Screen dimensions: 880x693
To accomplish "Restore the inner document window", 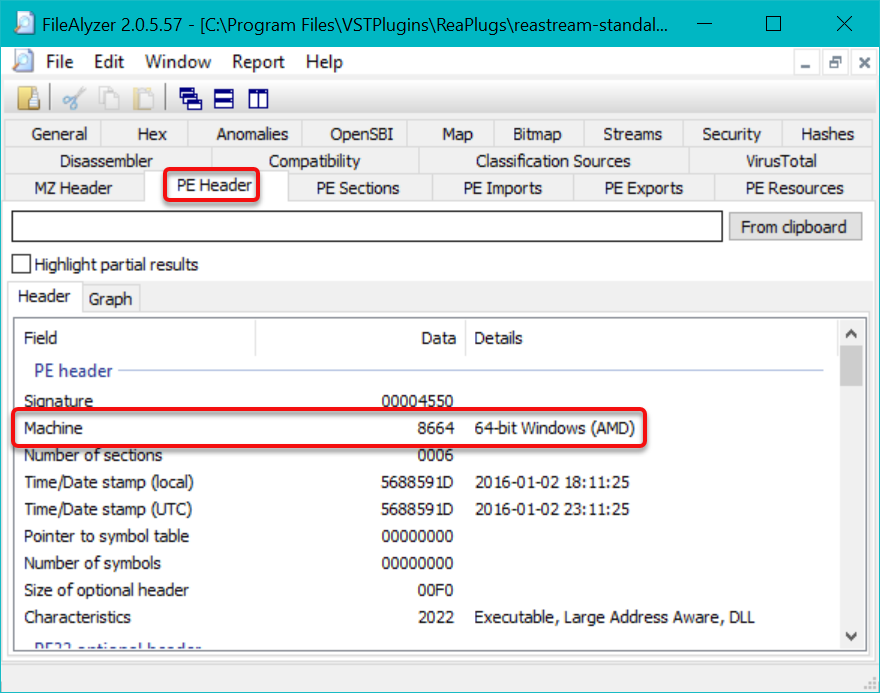I will (x=834, y=62).
